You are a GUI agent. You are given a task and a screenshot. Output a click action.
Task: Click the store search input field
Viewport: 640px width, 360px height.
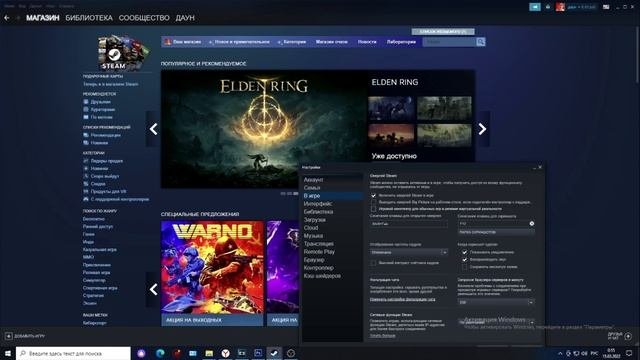(449, 42)
